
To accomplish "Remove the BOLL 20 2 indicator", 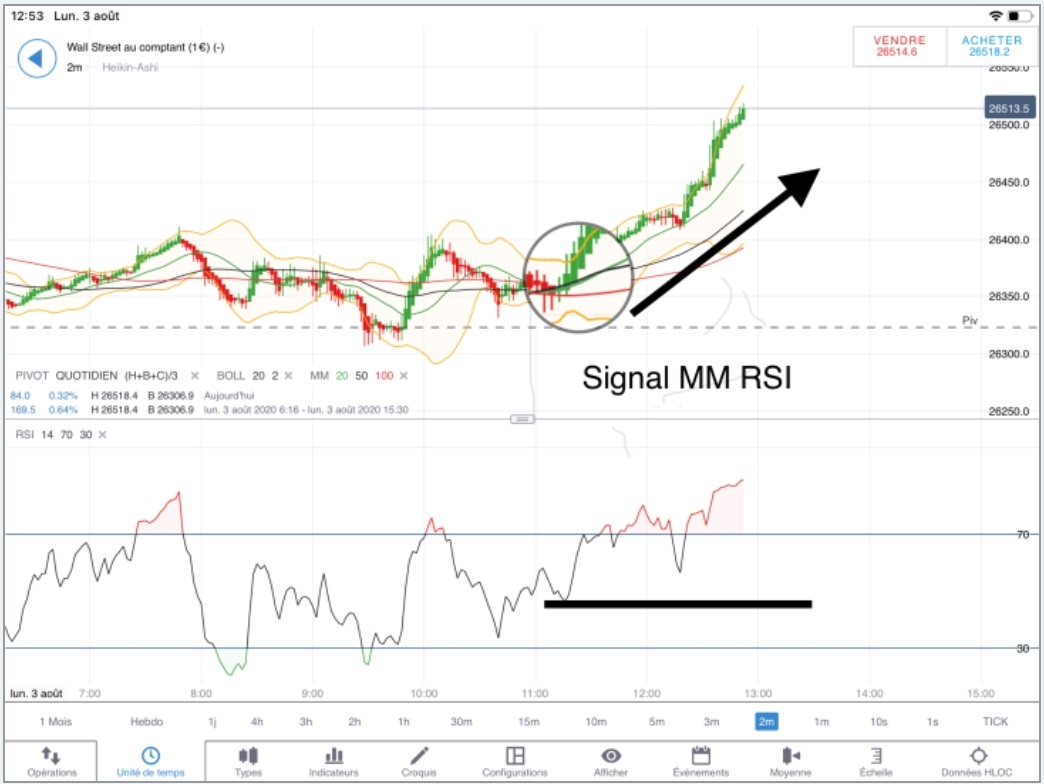I will [x=289, y=376].
